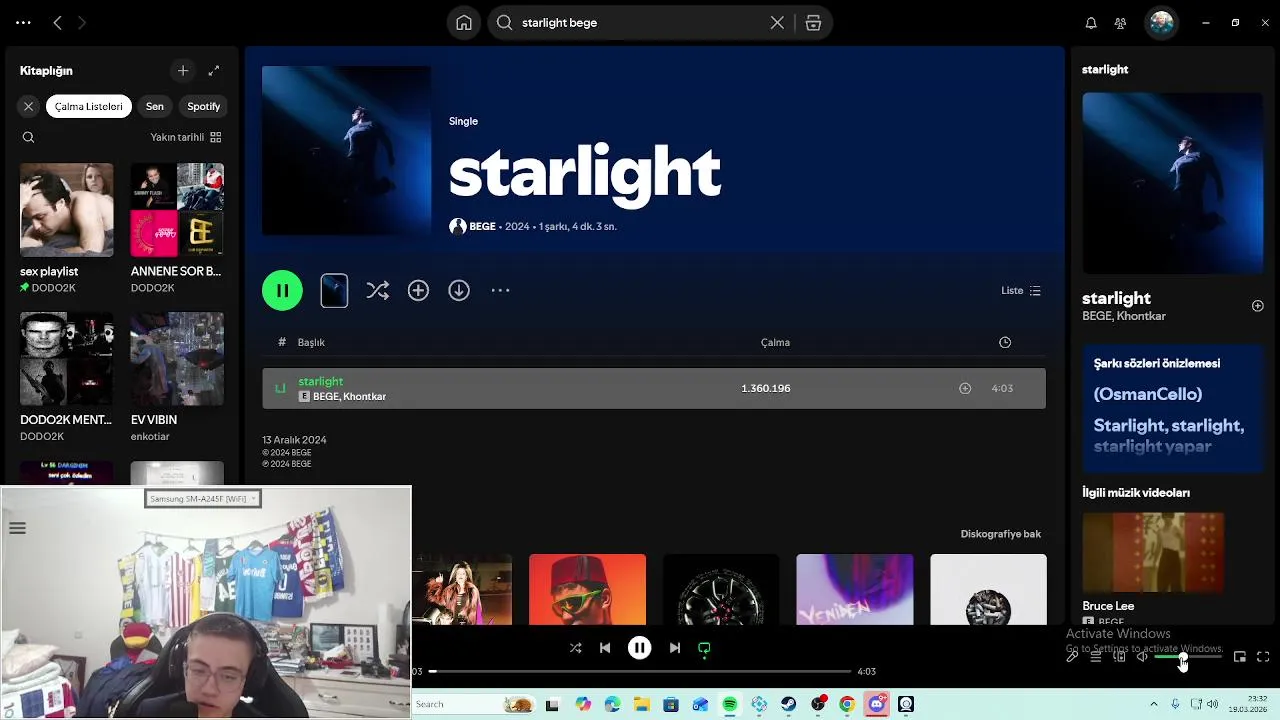Toggle lyrics microphone icon in player bar

pyautogui.click(x=1072, y=657)
